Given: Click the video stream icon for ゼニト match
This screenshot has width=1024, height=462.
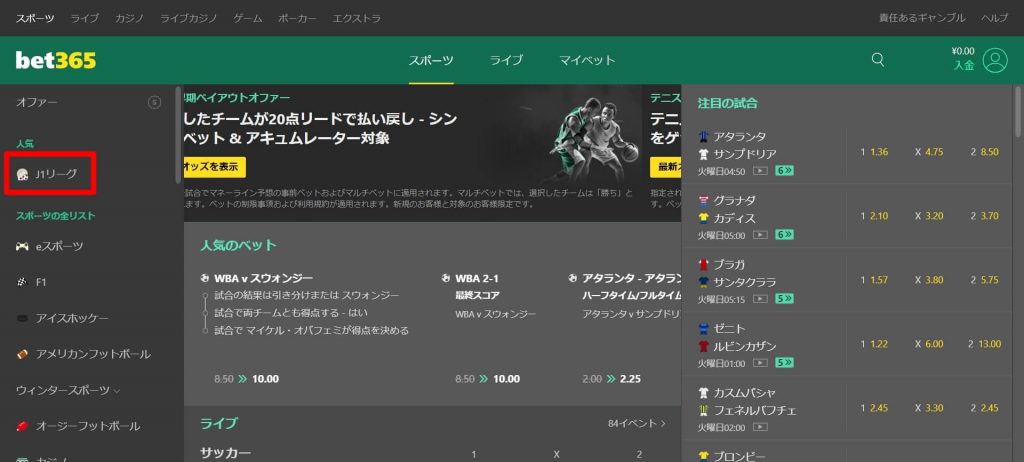Looking at the screenshot, I should (760, 363).
